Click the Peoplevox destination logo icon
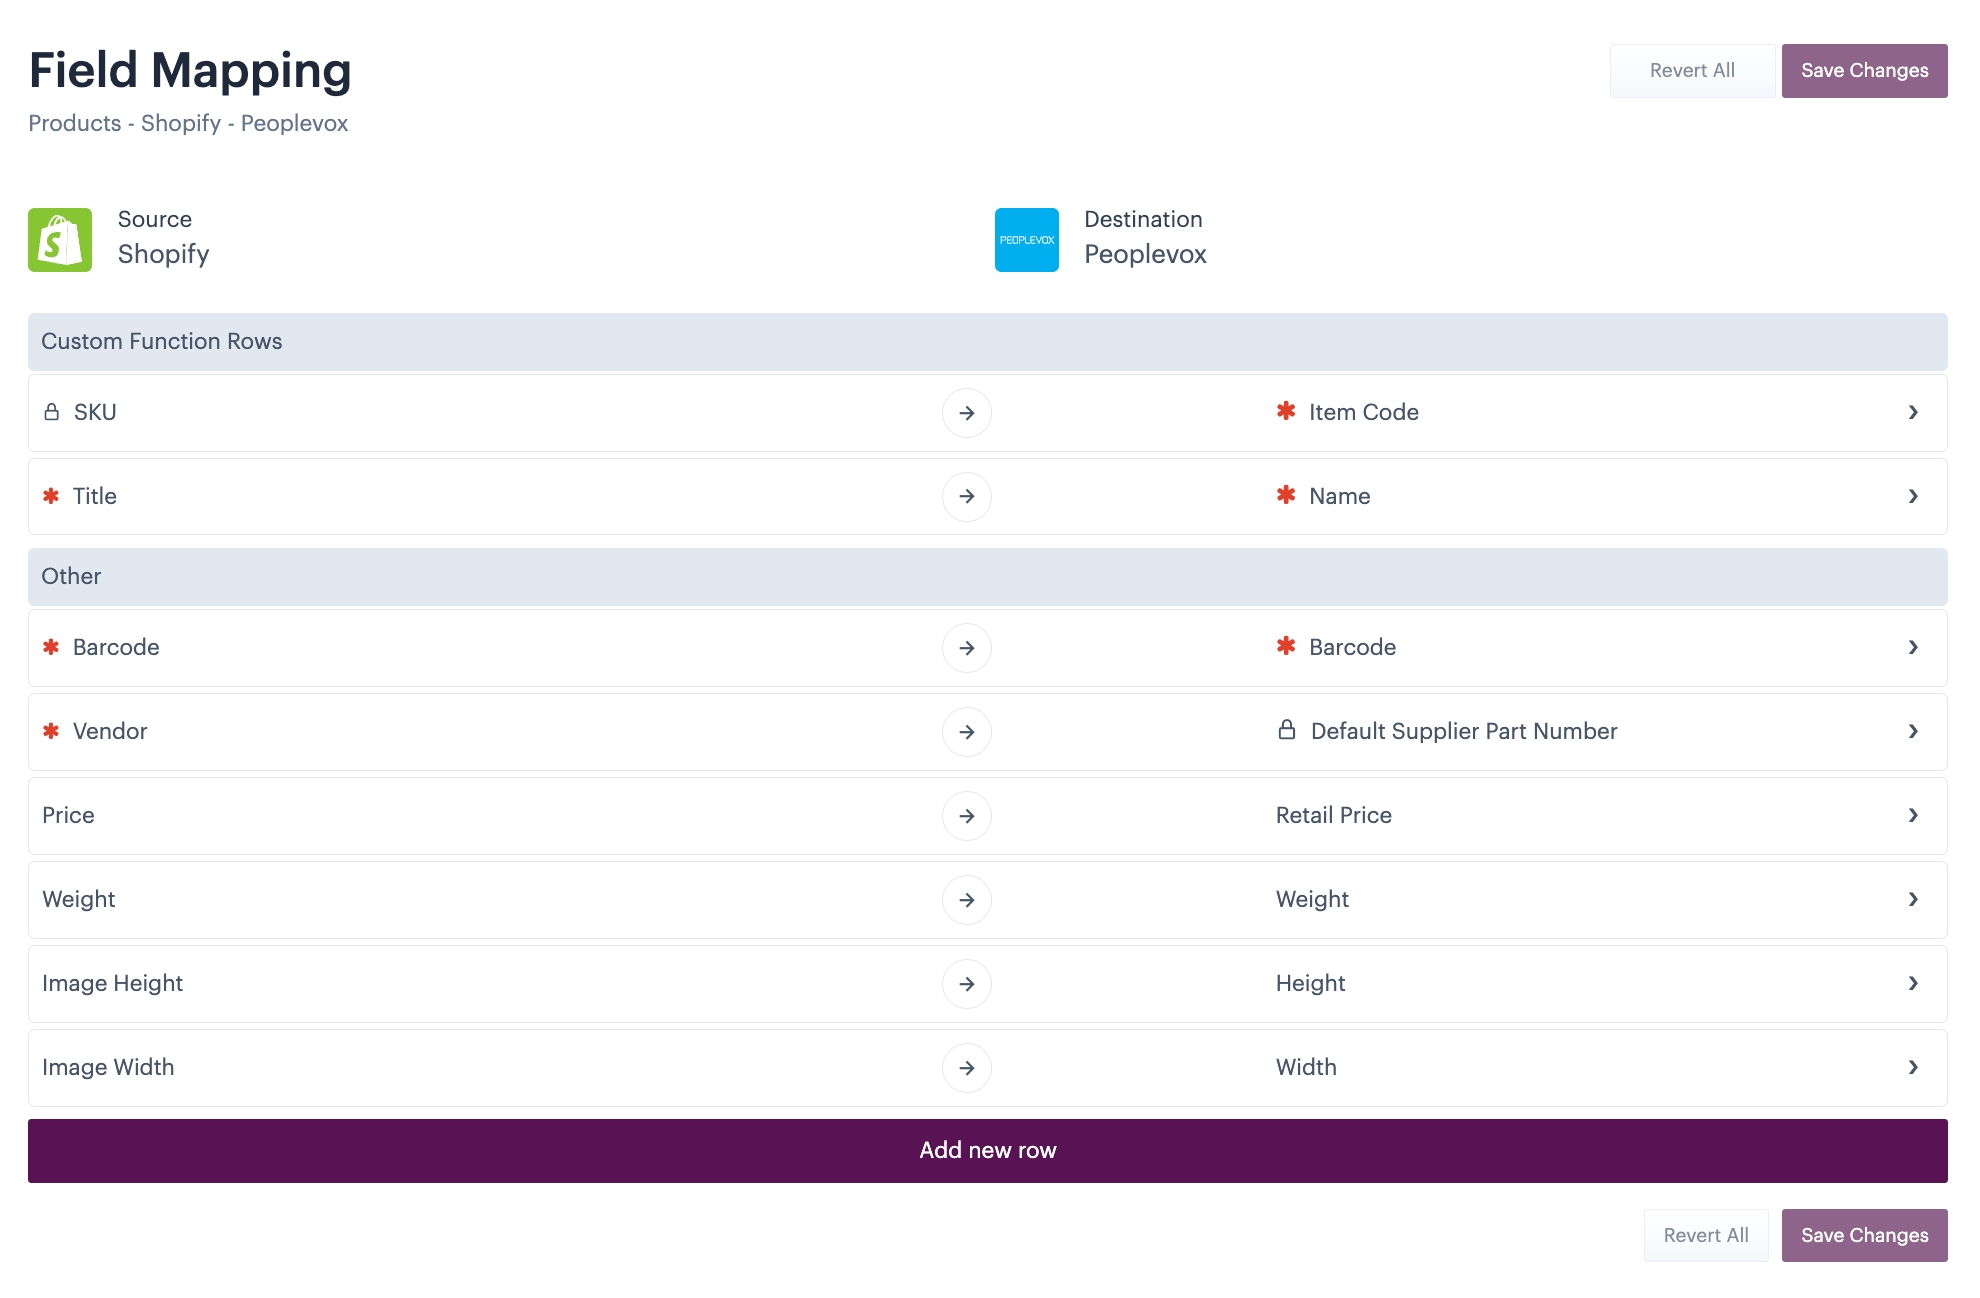The height and width of the screenshot is (1298, 1980). pyautogui.click(x=1026, y=240)
